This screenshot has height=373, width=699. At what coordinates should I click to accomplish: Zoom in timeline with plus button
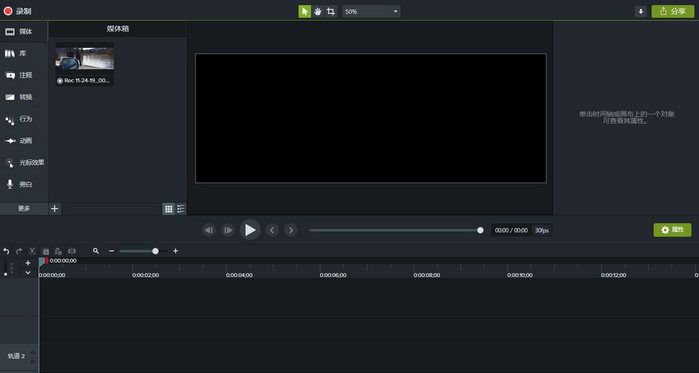(176, 251)
